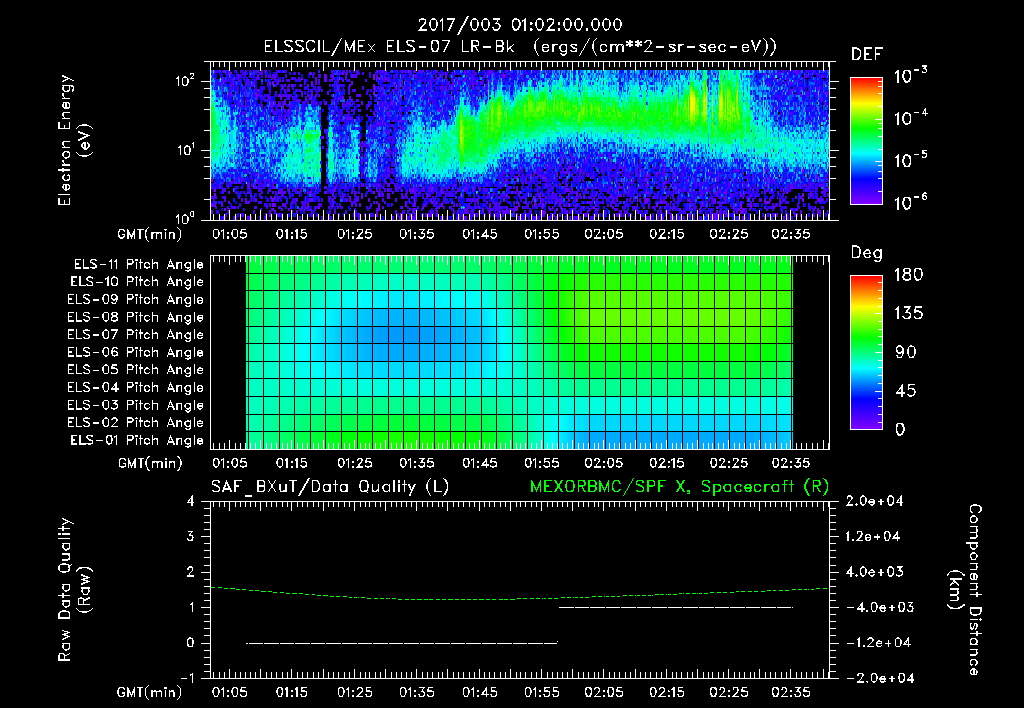Select green MEXORBMC/SPF X, Spacecraft (R) legend

[x=679, y=487]
